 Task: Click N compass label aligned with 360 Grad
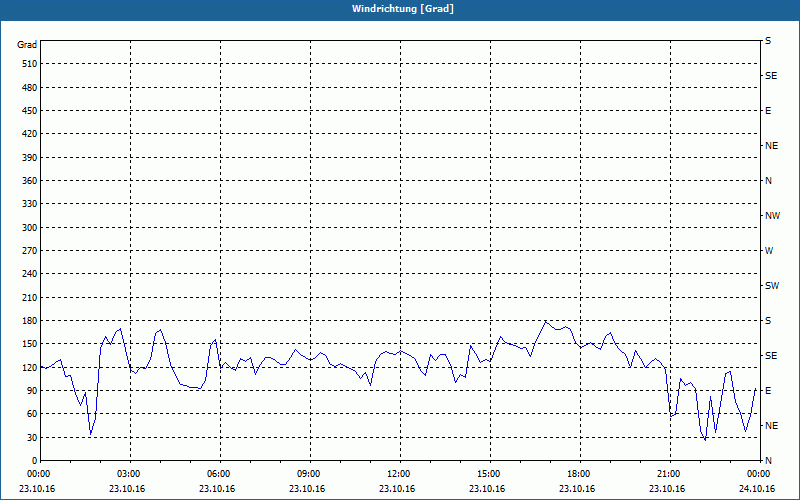[x=768, y=181]
